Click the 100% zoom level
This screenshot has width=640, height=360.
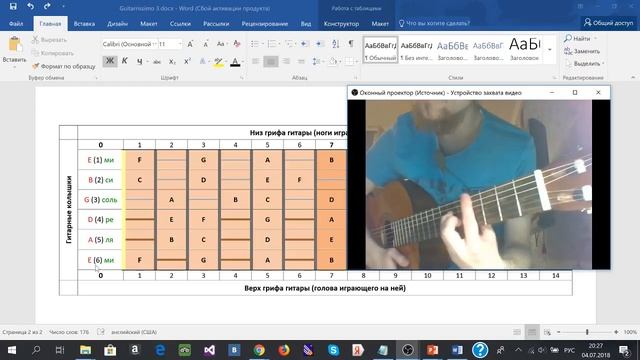630,332
